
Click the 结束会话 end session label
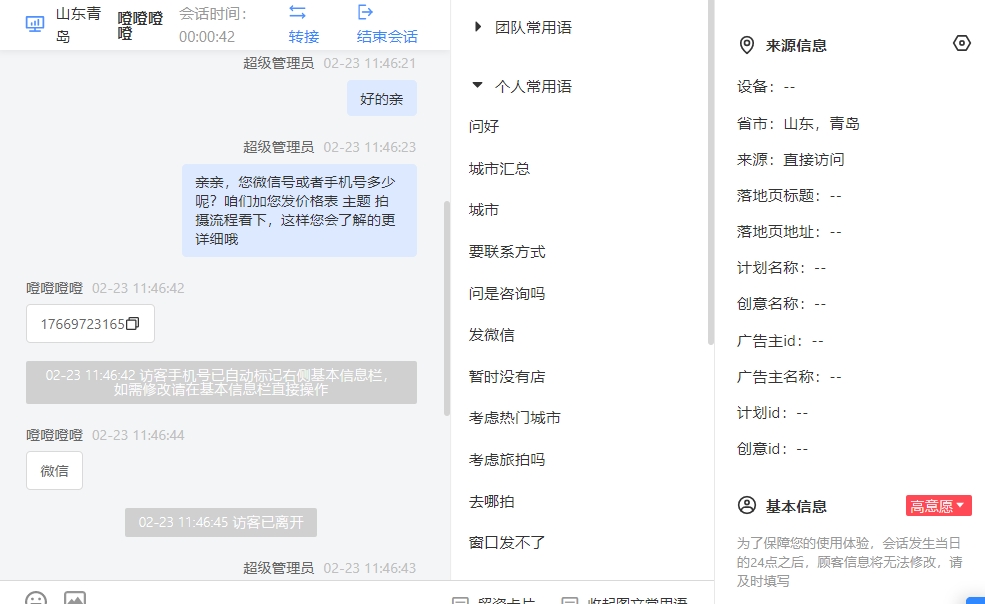tap(387, 36)
